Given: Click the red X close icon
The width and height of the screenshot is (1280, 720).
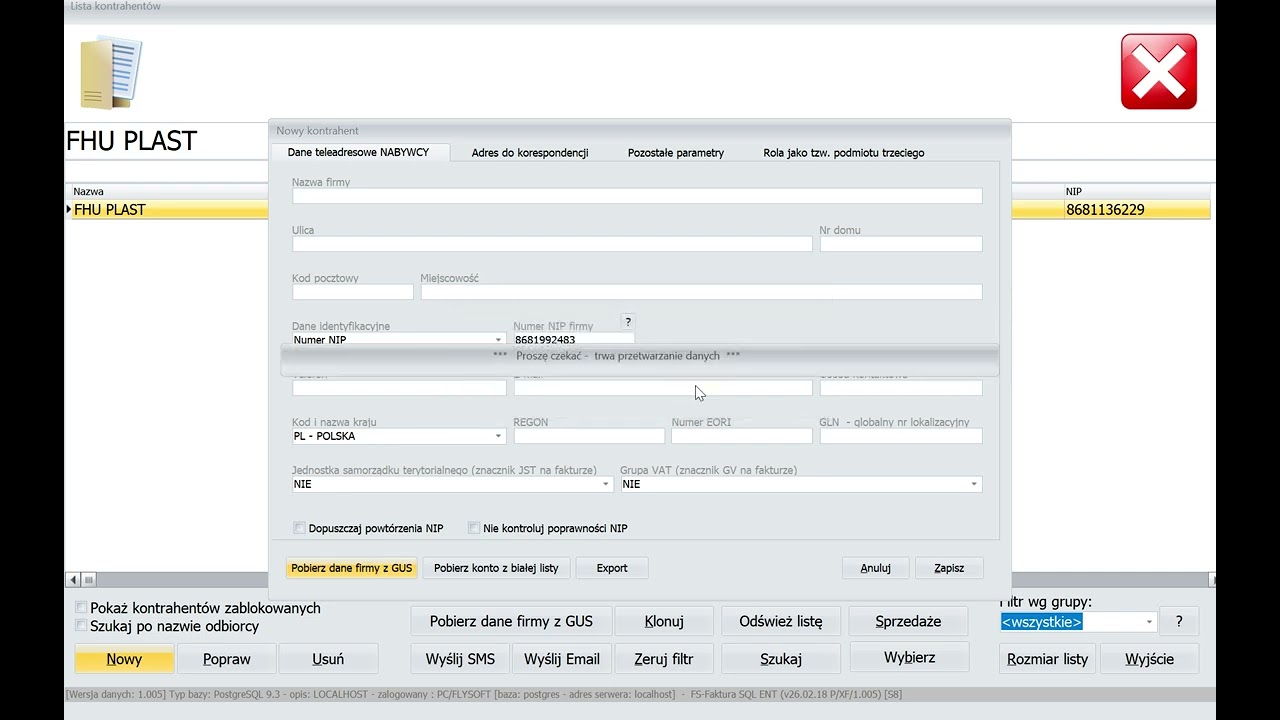Looking at the screenshot, I should pyautogui.click(x=1159, y=71).
